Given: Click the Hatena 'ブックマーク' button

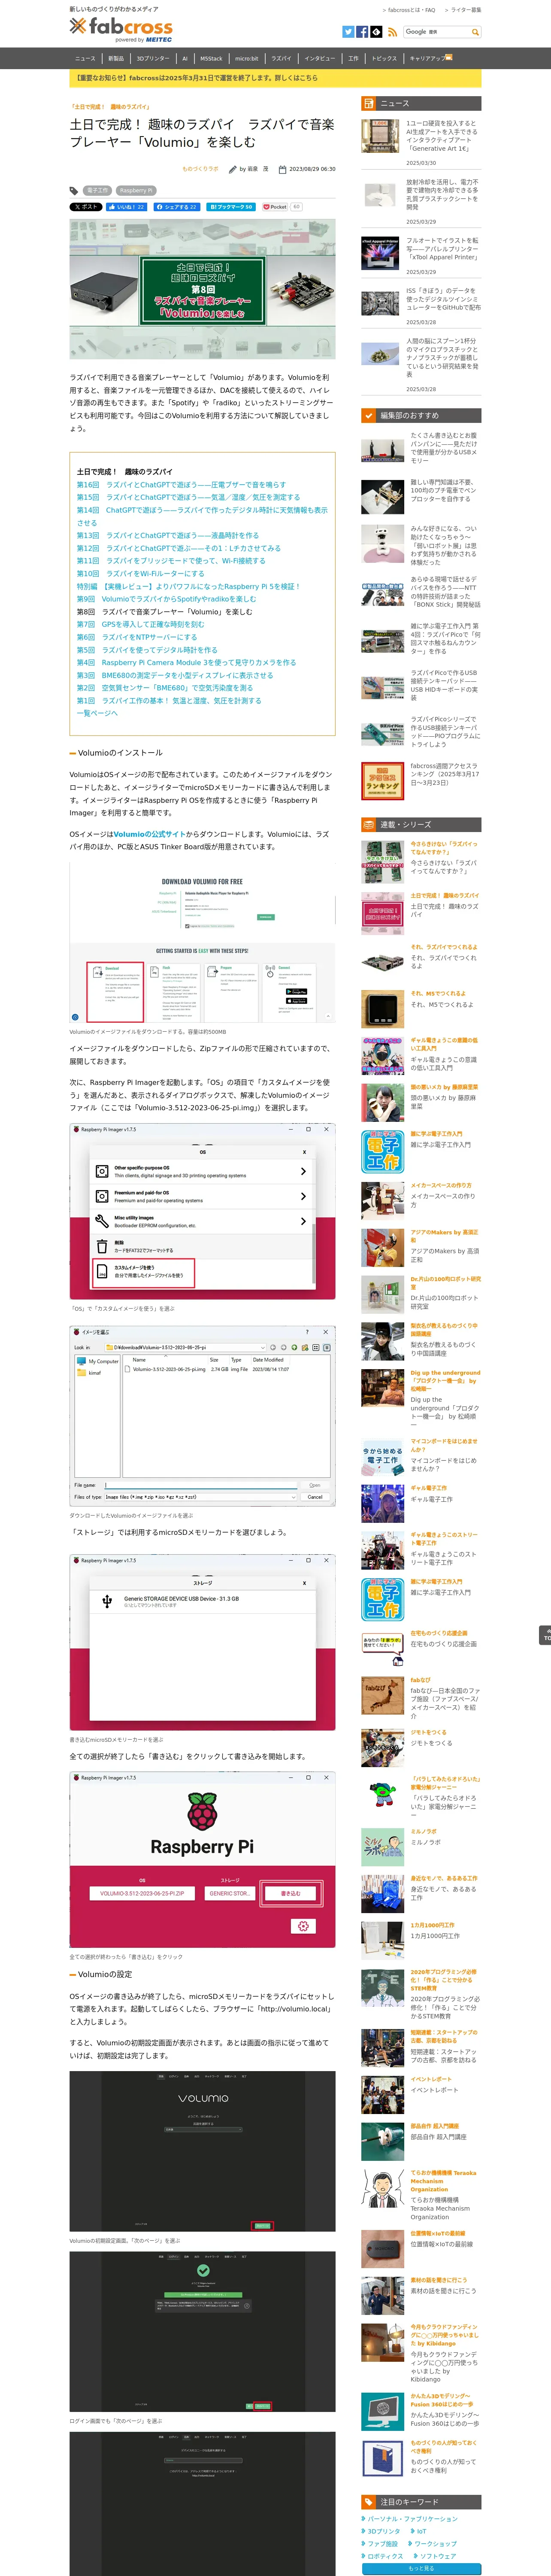Looking at the screenshot, I should click(x=231, y=207).
